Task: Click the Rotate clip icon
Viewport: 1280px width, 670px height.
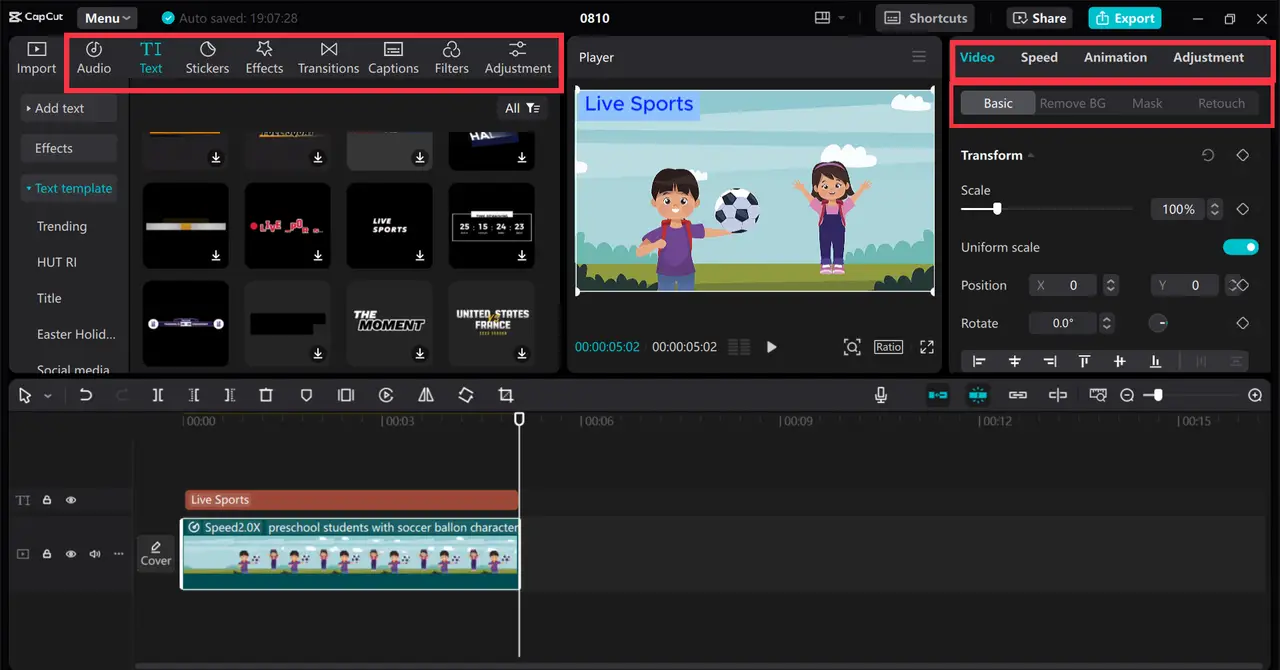Action: 466,395
